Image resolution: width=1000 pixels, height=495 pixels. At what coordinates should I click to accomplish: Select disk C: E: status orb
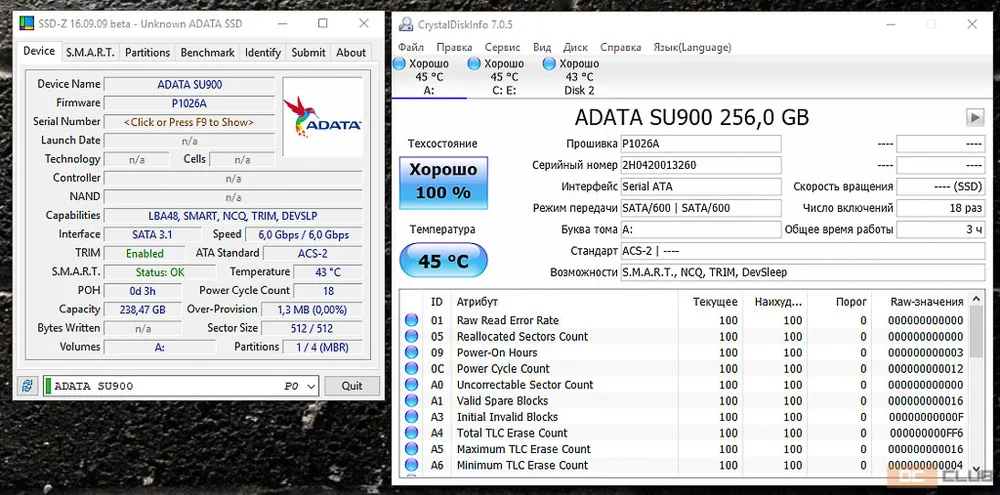coord(476,64)
